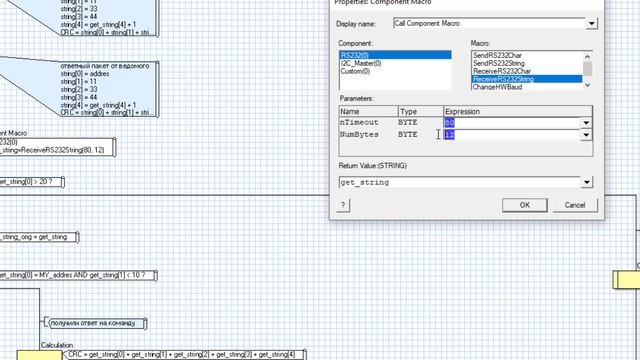The image size is (640, 360).
Task: Select the 'ответный пакет от ведомого' comment
Action: (x=109, y=89)
